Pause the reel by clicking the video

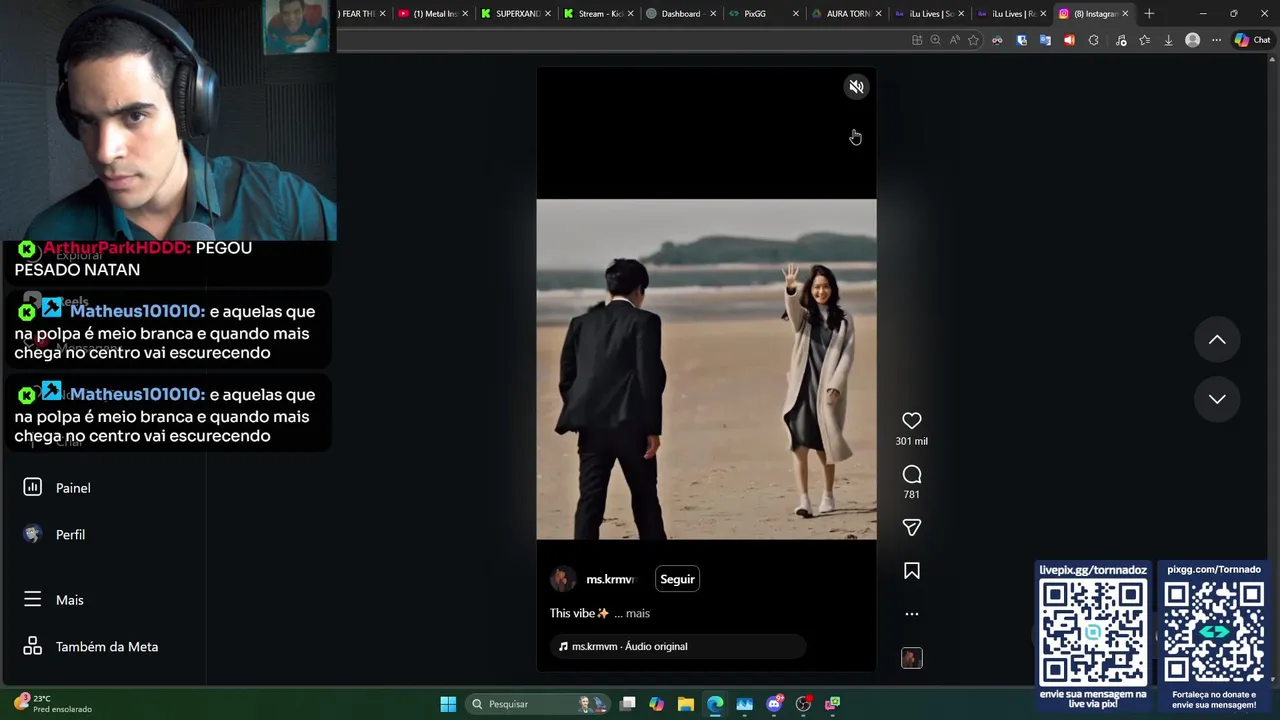[x=706, y=369]
